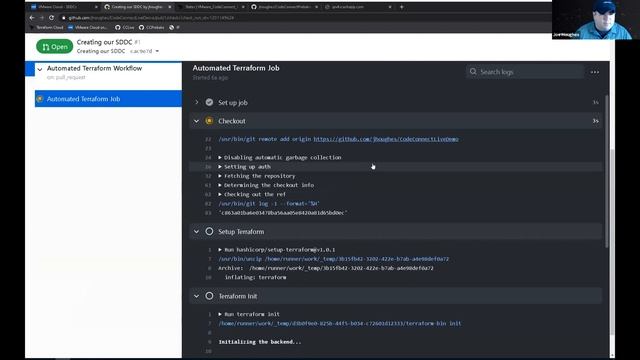
Task: Open the third browser tab, 'VMware_CodeConnect'
Action: coord(210,7)
